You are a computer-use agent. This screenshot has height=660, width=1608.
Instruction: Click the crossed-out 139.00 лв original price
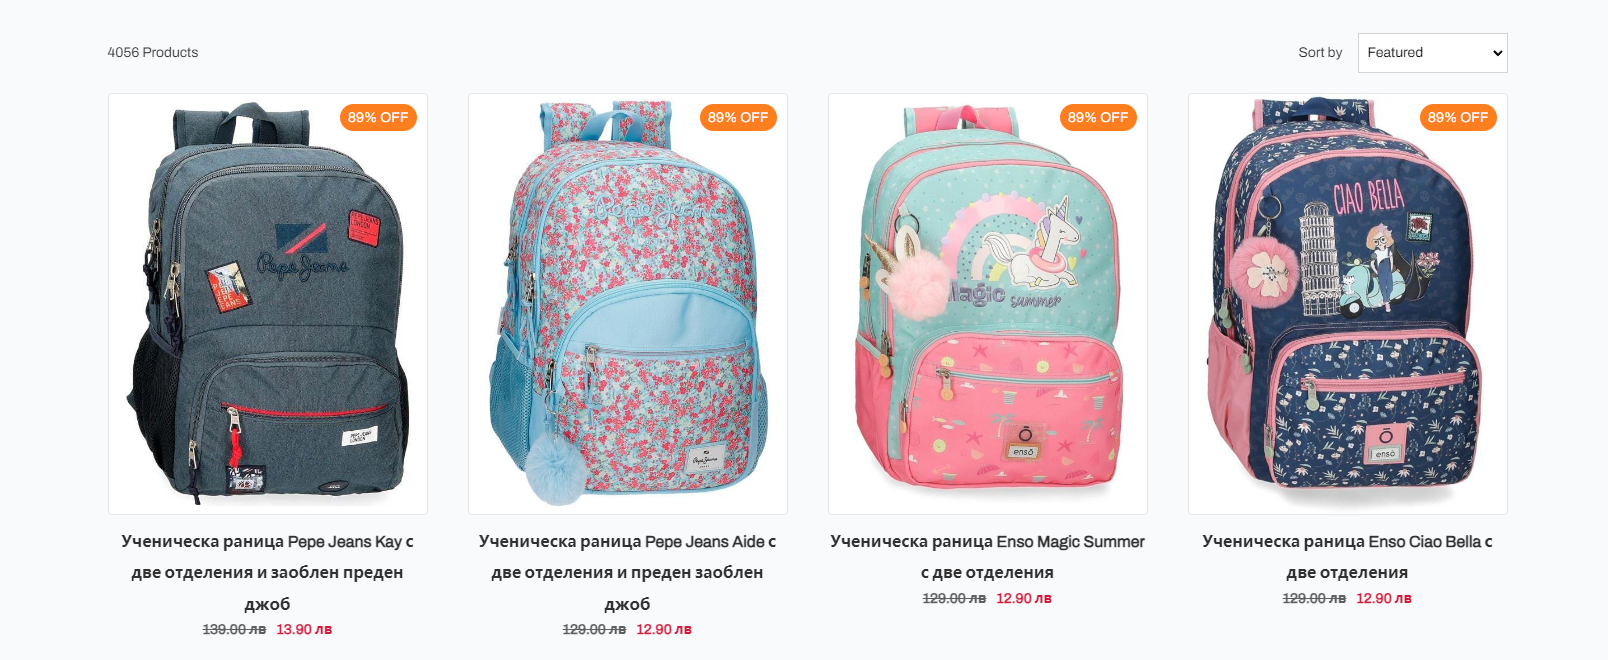point(234,629)
